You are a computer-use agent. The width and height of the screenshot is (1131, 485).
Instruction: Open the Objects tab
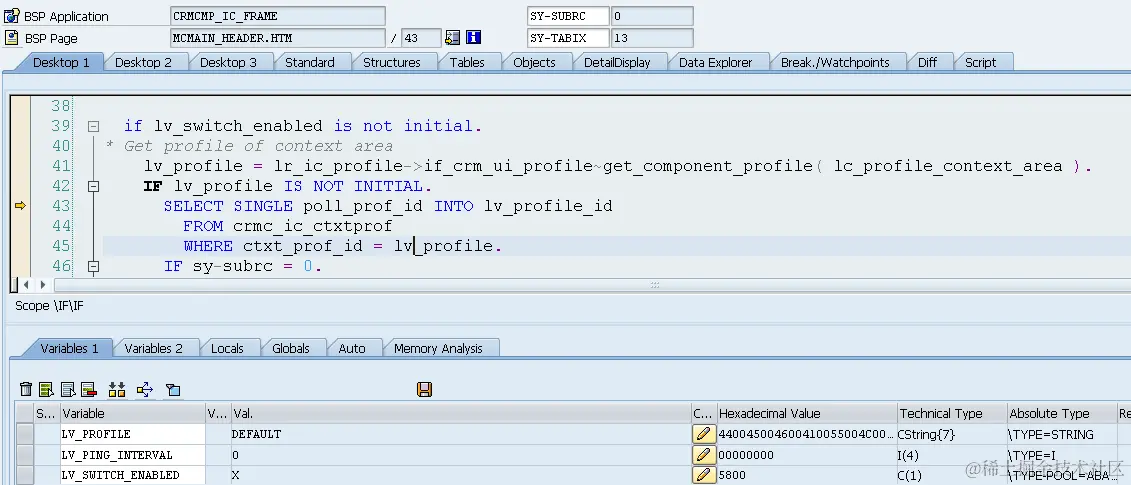pyautogui.click(x=534, y=62)
